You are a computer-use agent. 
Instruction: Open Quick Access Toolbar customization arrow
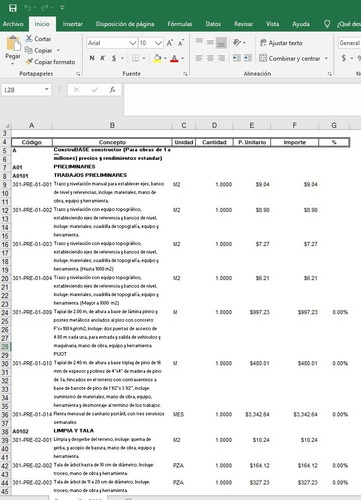(x=62, y=8)
